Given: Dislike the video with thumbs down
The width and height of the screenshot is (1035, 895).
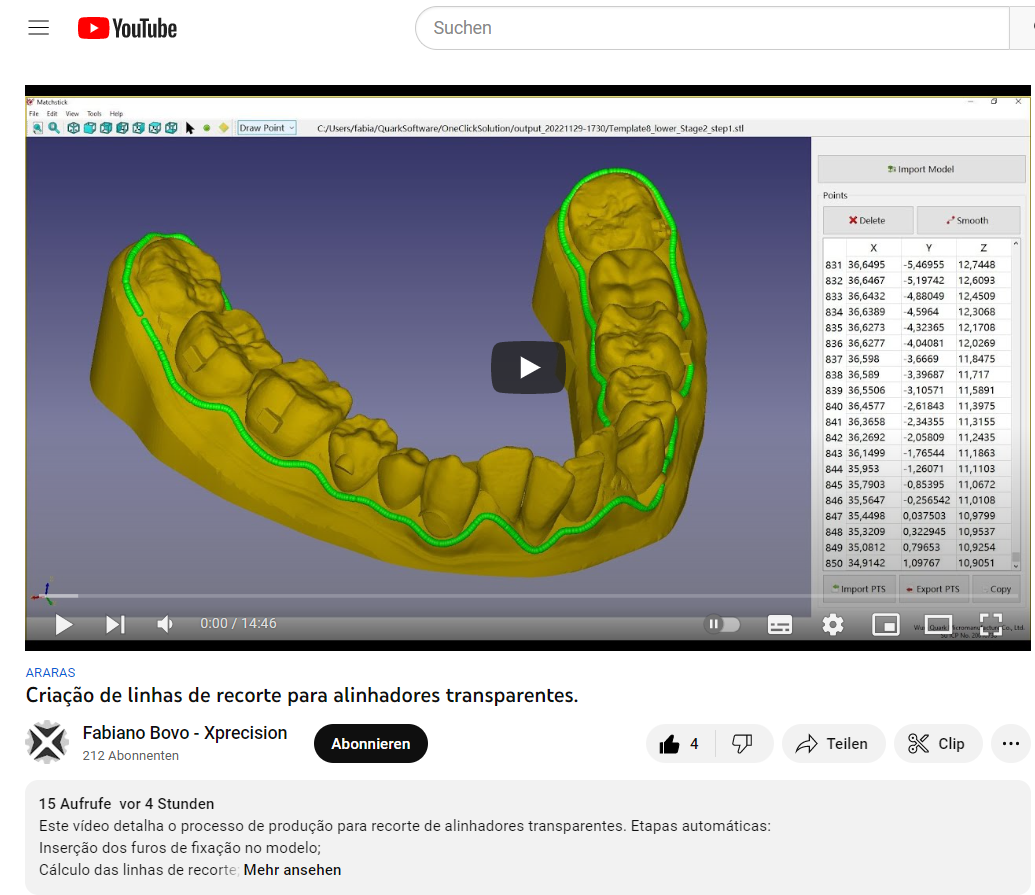Looking at the screenshot, I should pyautogui.click(x=742, y=744).
